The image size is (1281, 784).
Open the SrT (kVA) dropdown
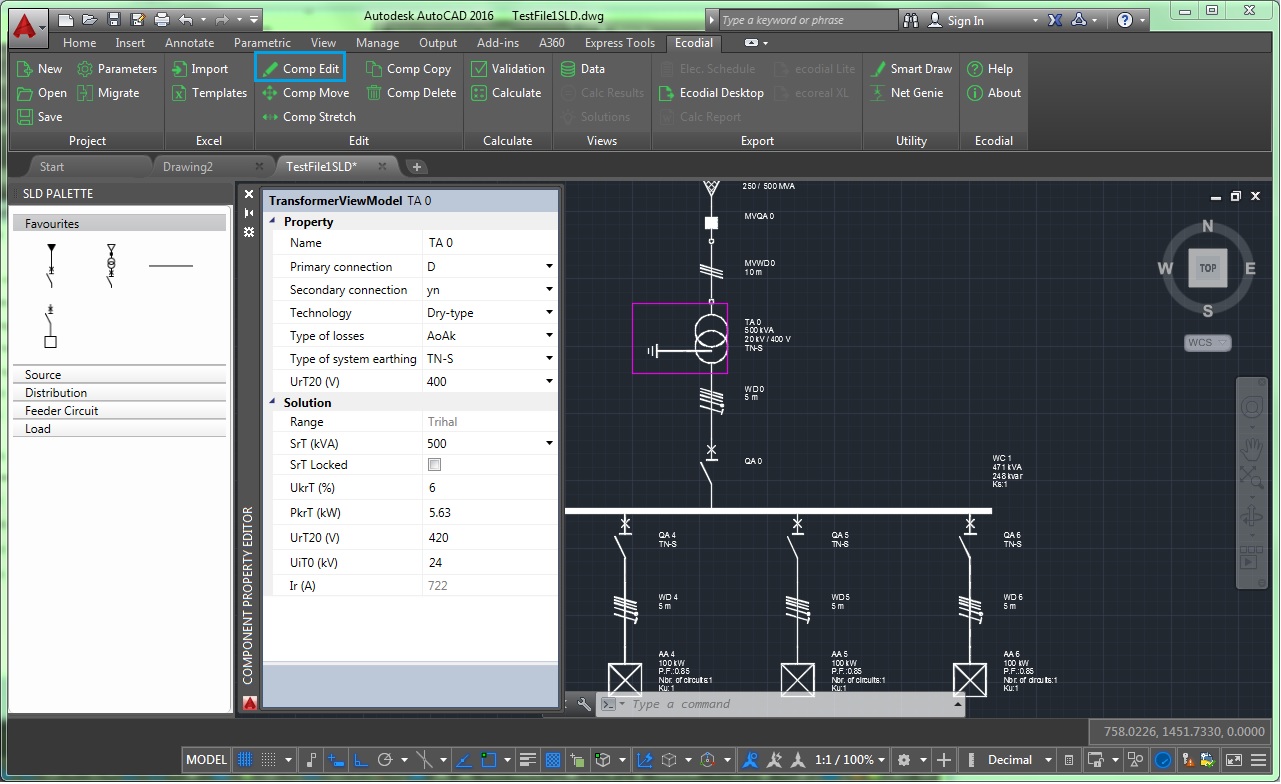[x=549, y=444]
